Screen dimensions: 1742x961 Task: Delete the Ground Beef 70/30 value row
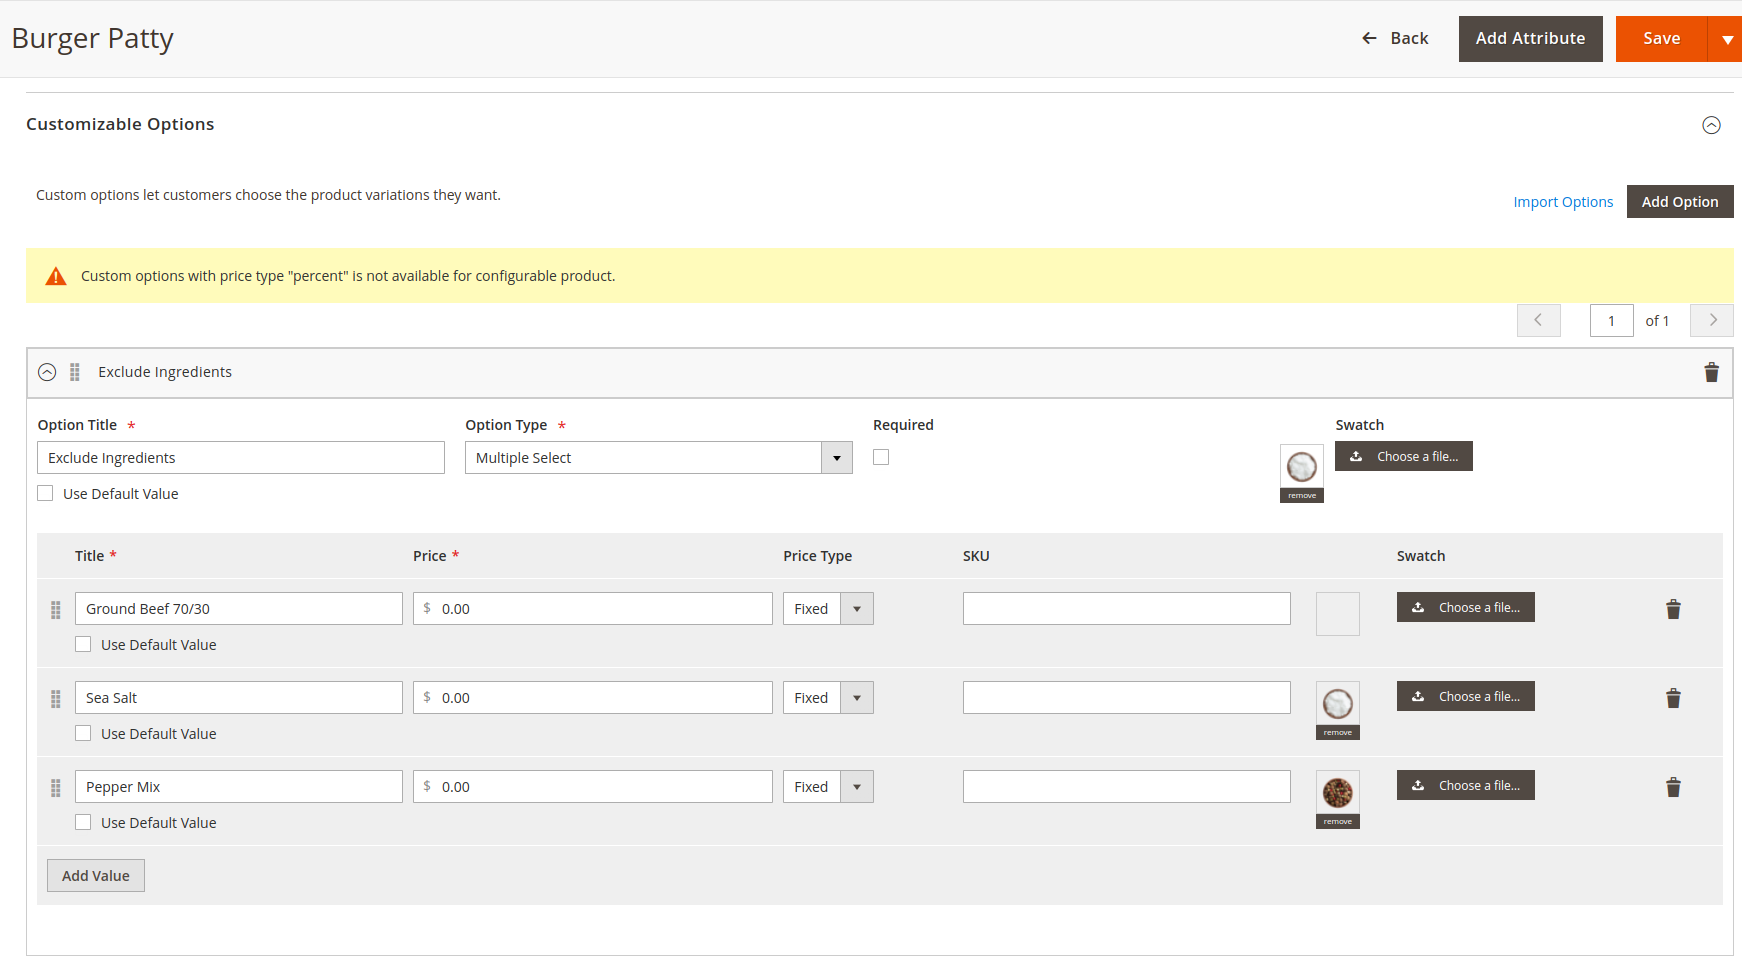(1673, 609)
